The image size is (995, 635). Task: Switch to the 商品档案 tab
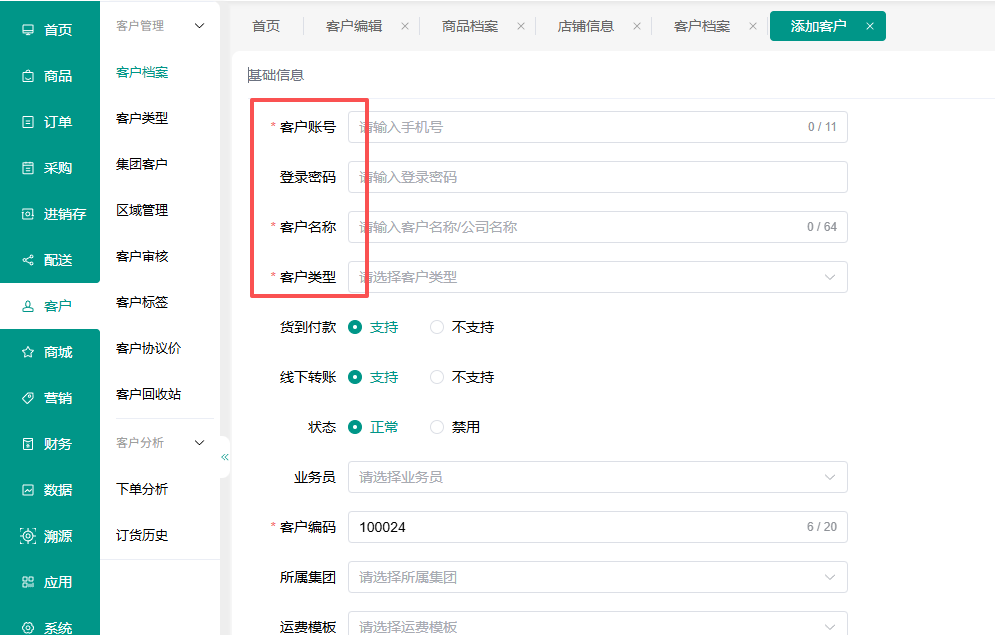click(x=470, y=26)
